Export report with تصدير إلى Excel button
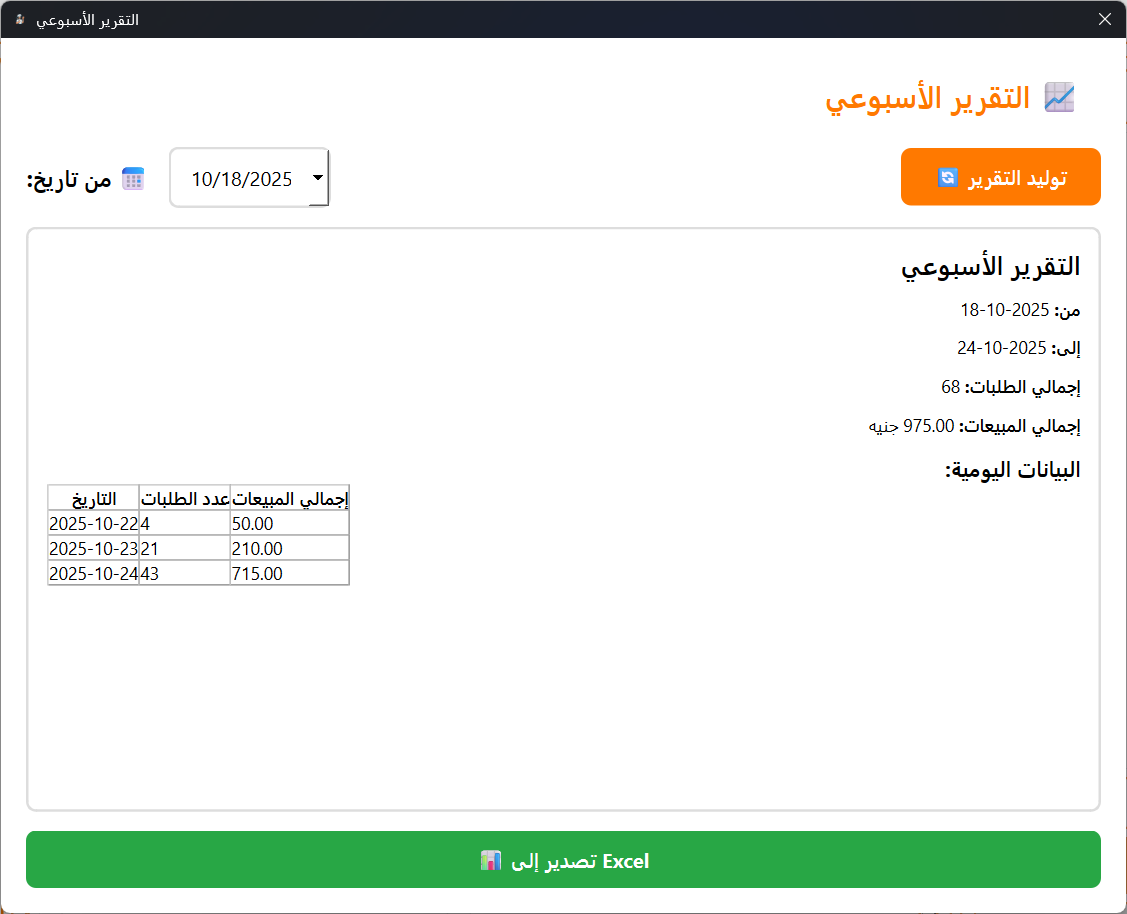1127x914 pixels. pyautogui.click(x=564, y=859)
